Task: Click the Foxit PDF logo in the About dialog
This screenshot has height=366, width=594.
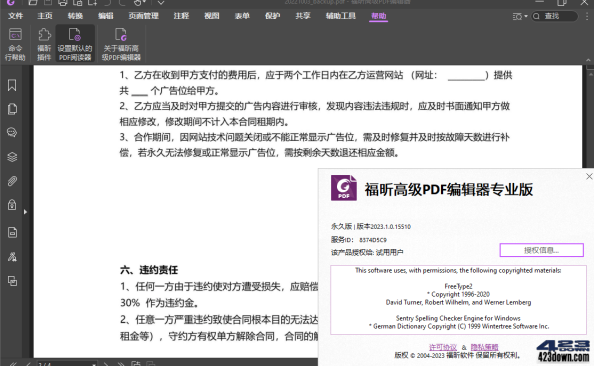Action: coord(344,188)
